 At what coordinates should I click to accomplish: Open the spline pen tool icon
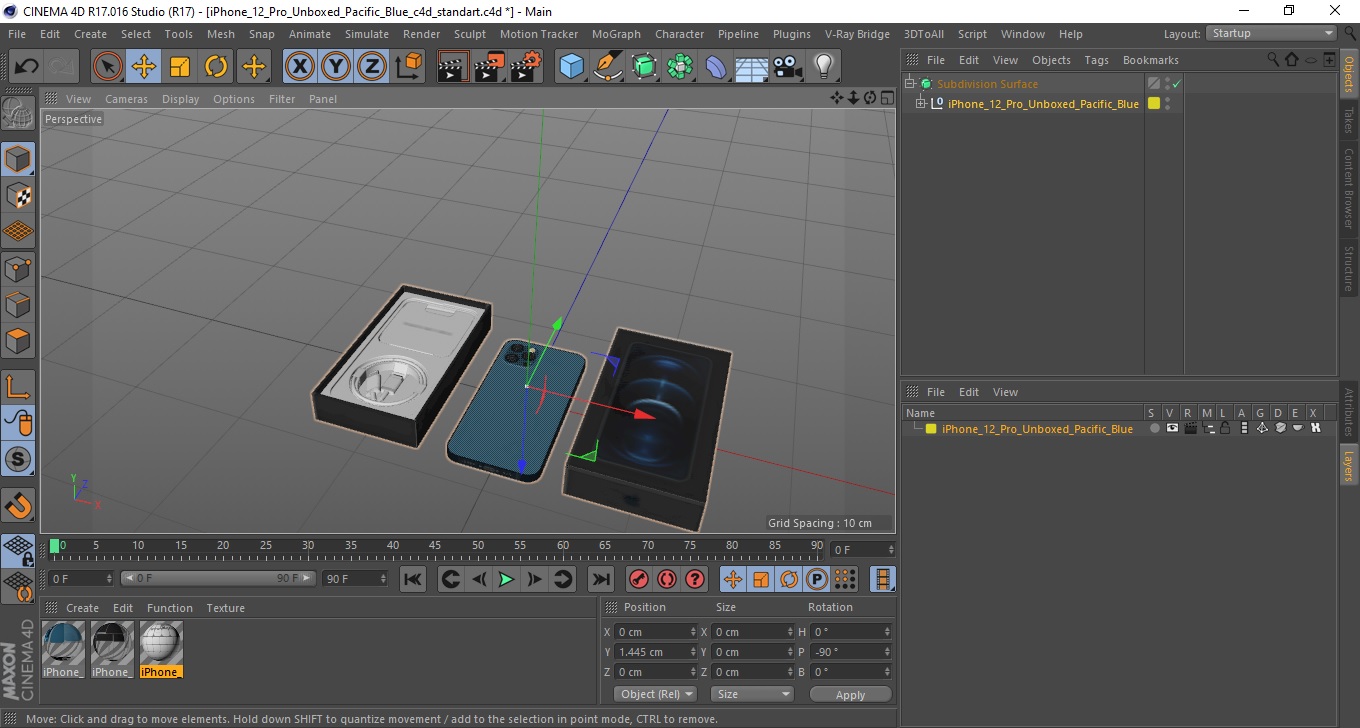(x=608, y=67)
